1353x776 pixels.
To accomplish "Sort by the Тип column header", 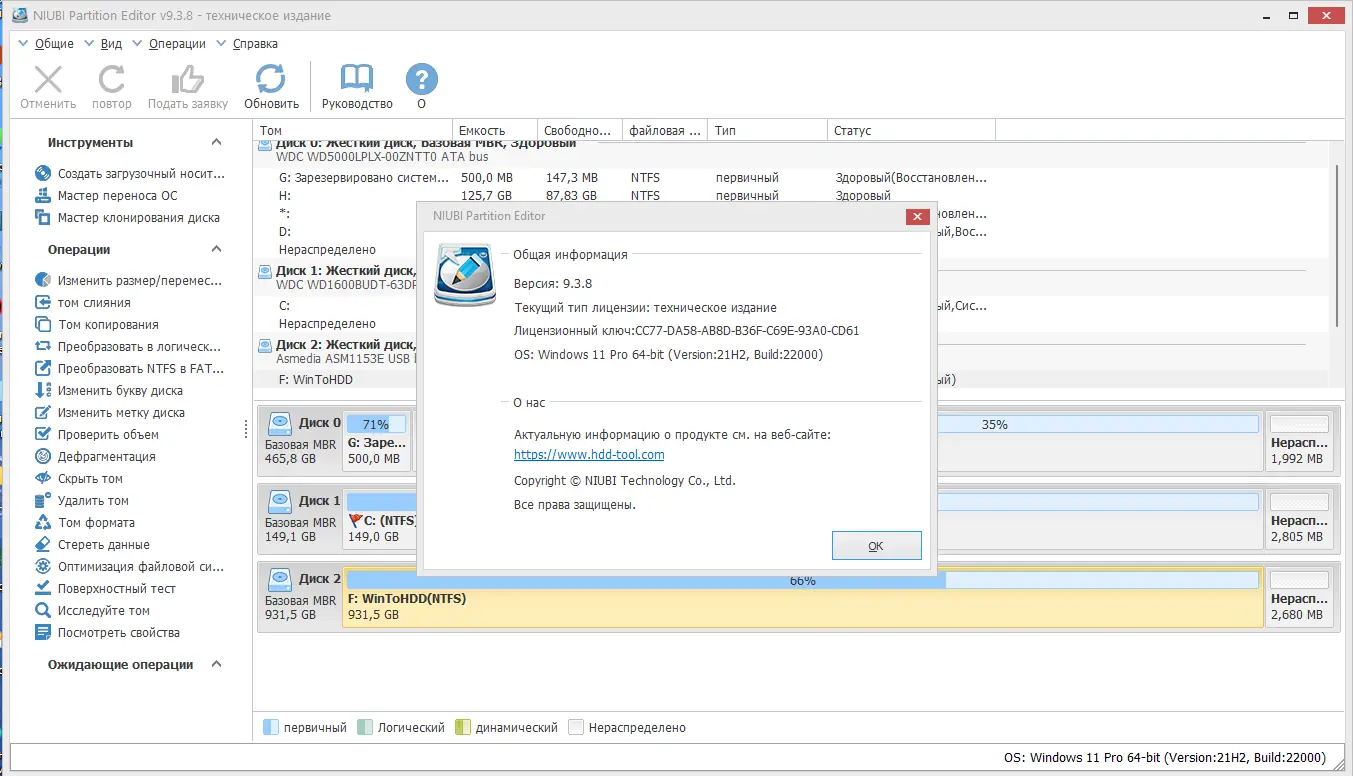I will pos(768,131).
